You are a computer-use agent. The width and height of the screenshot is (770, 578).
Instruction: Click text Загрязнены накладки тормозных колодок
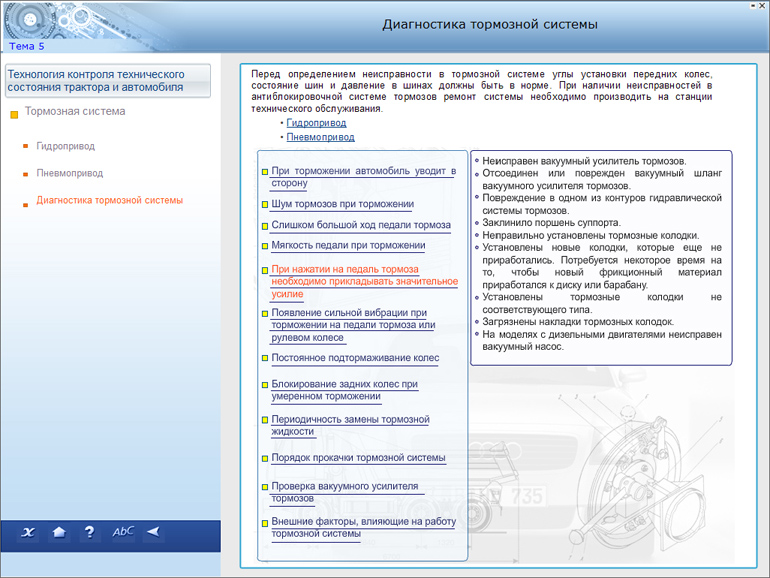[578, 322]
